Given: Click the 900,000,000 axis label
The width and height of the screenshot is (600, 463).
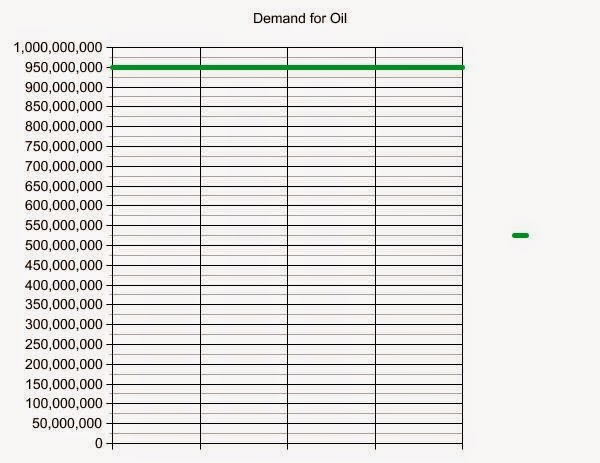Looking at the screenshot, I should [64, 88].
